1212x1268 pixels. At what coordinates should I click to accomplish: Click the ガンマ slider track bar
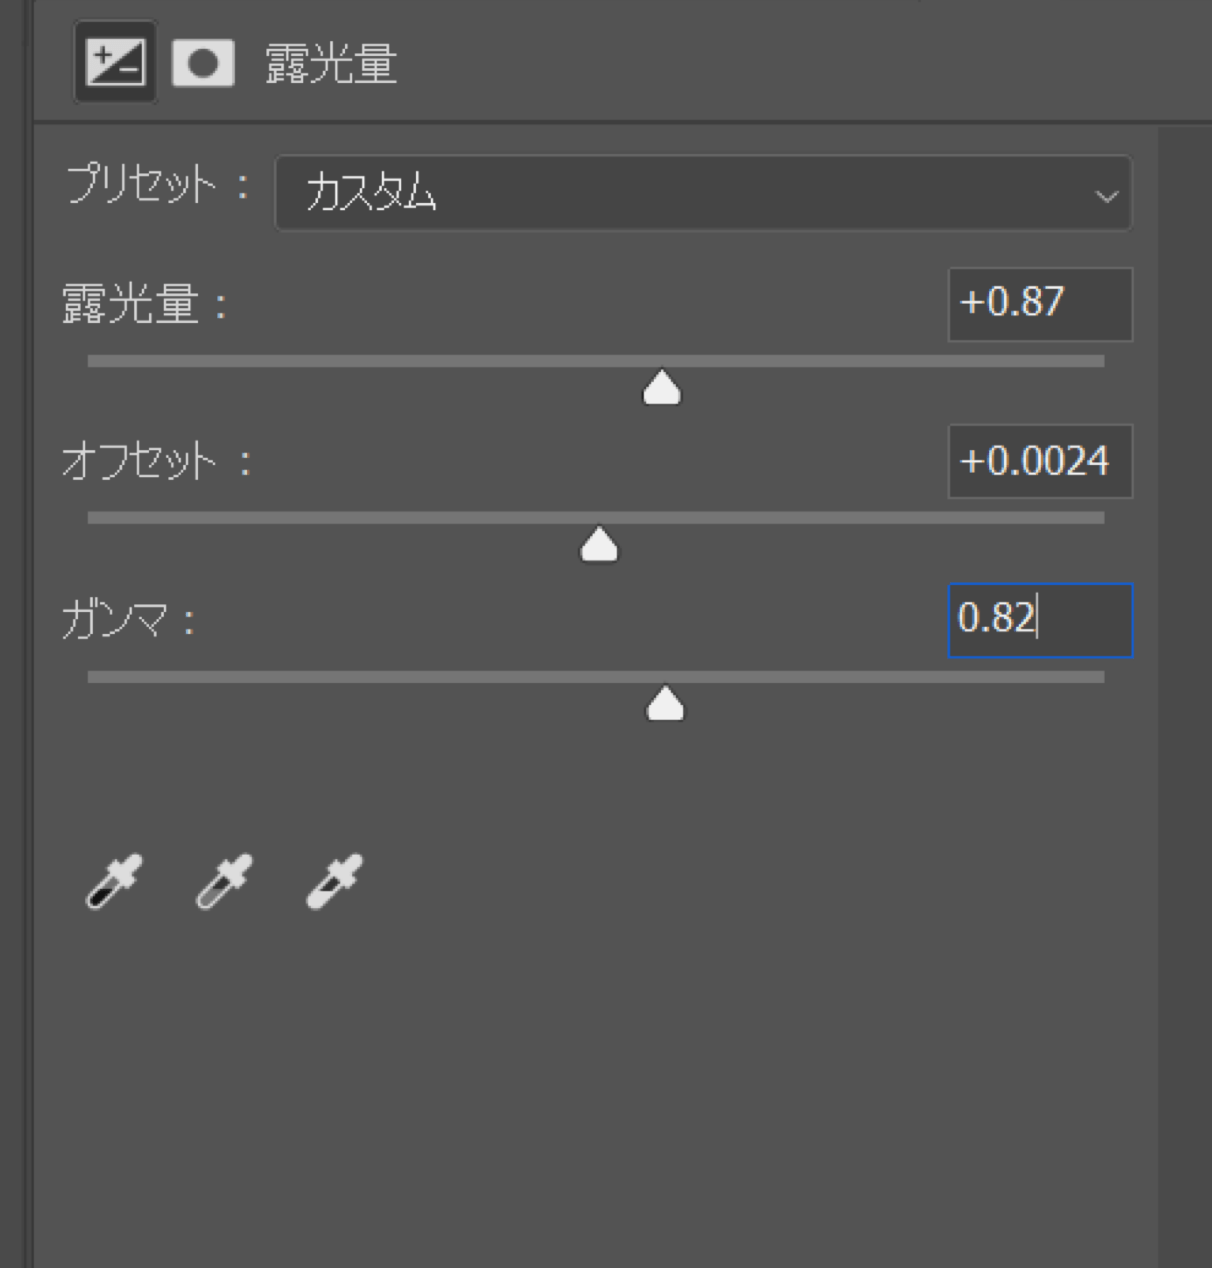pyautogui.click(x=596, y=677)
